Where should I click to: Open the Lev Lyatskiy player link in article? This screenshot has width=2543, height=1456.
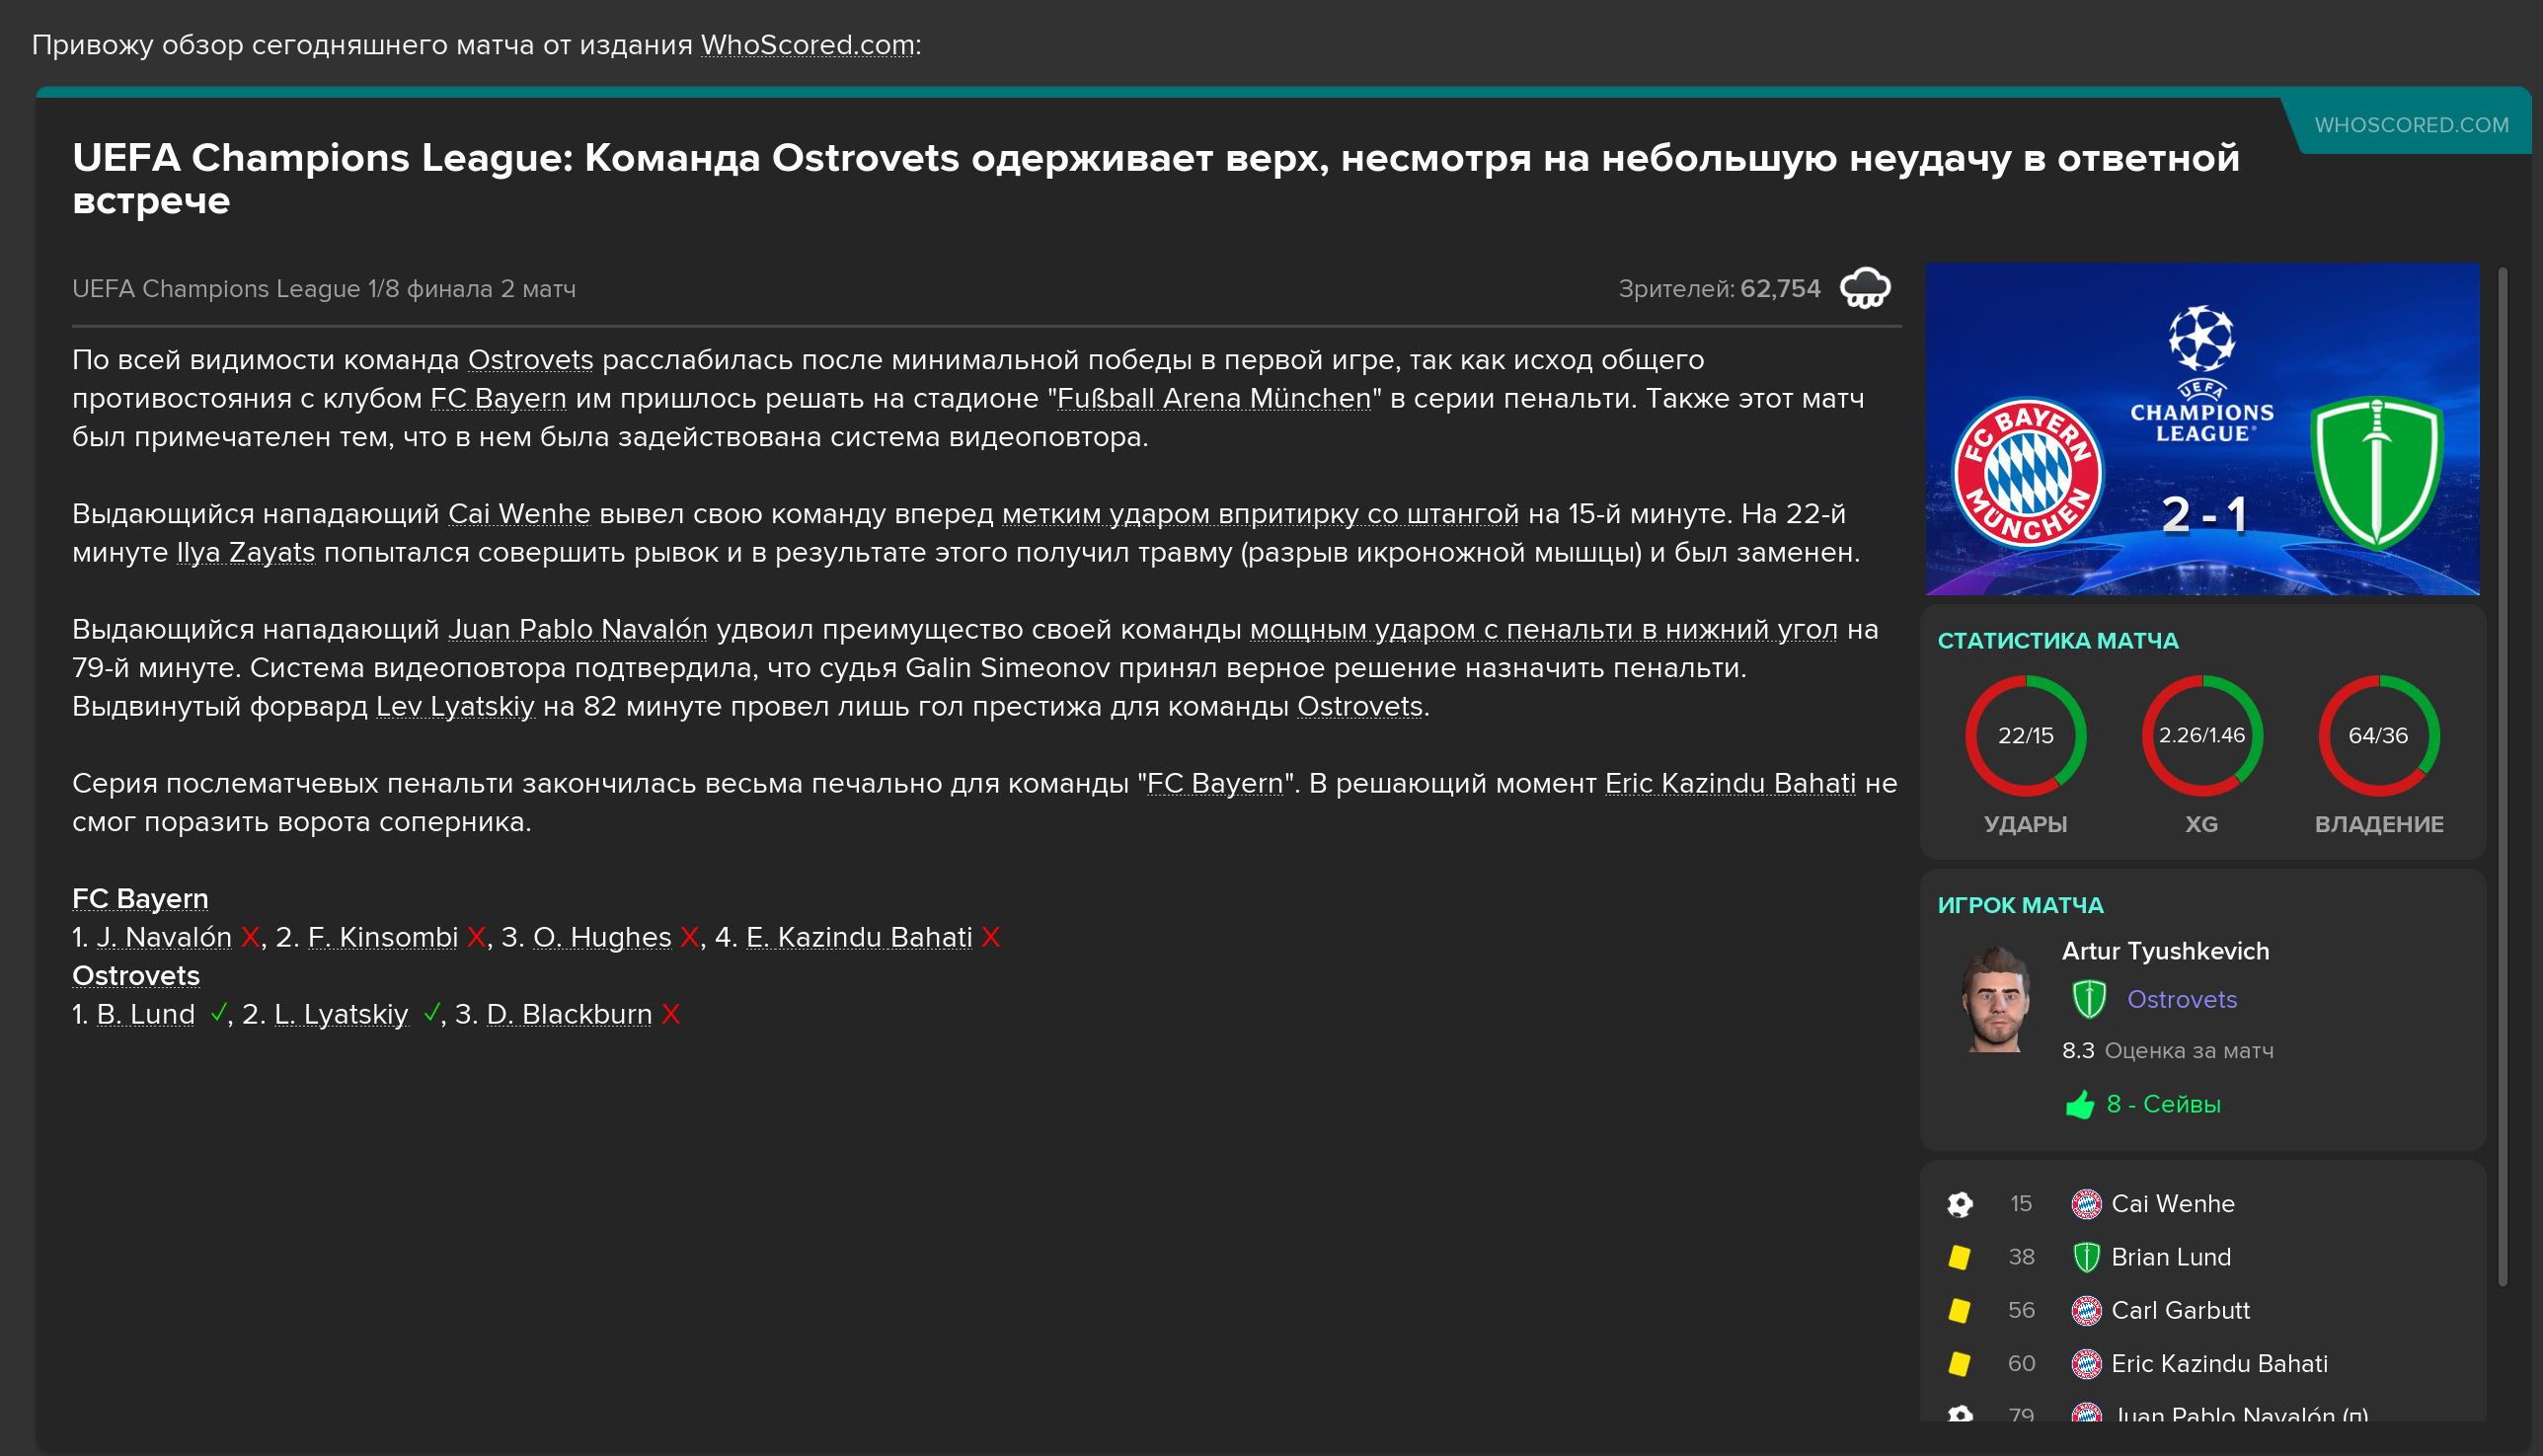point(455,706)
